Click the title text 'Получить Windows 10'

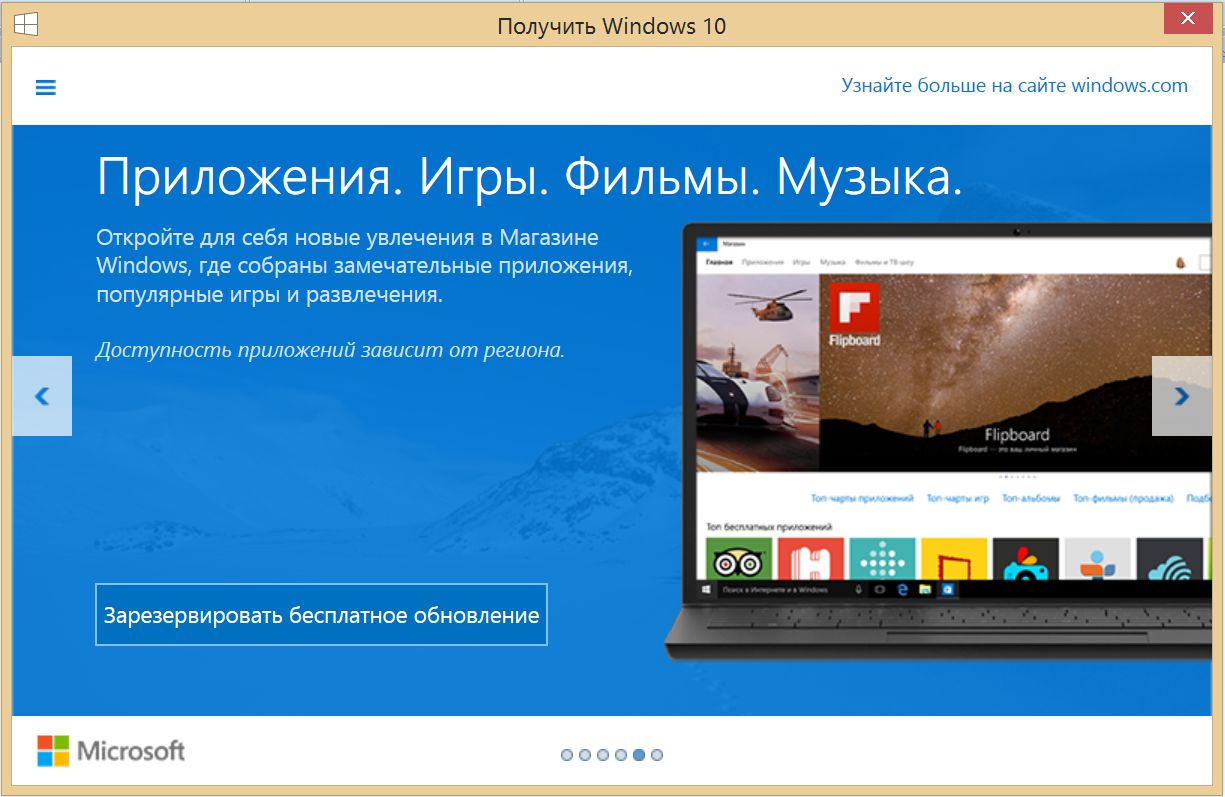click(x=612, y=26)
